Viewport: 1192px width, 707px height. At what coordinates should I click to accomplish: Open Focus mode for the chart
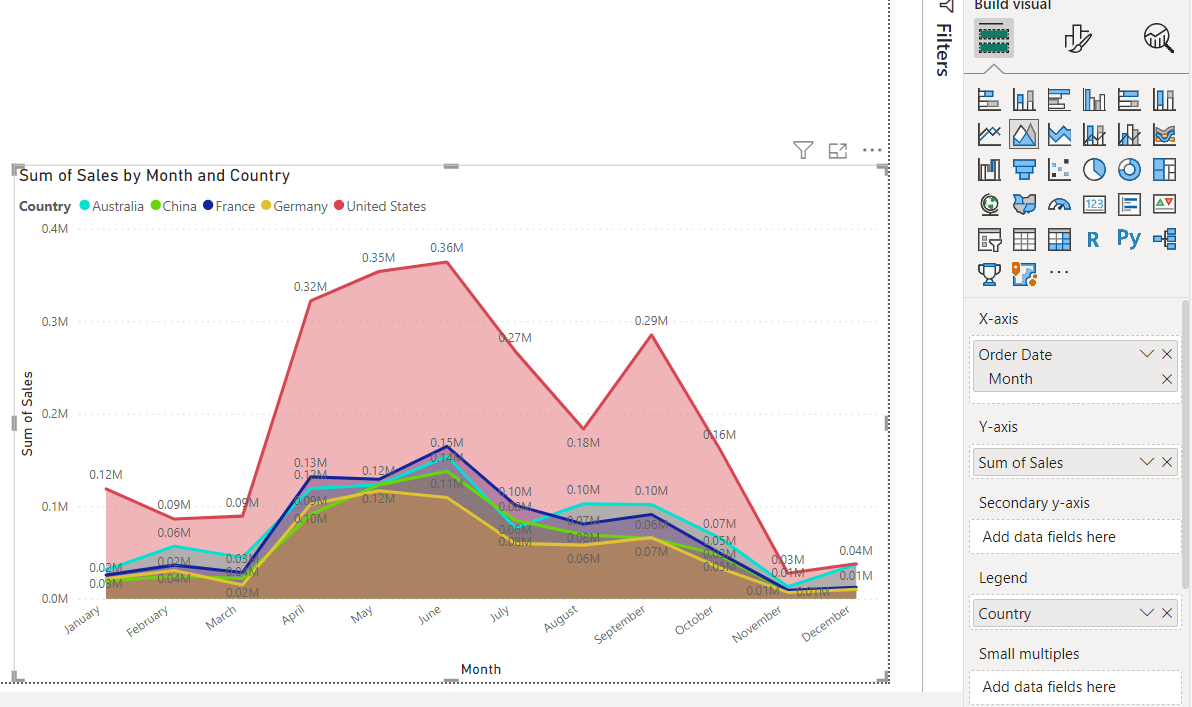[x=838, y=150]
